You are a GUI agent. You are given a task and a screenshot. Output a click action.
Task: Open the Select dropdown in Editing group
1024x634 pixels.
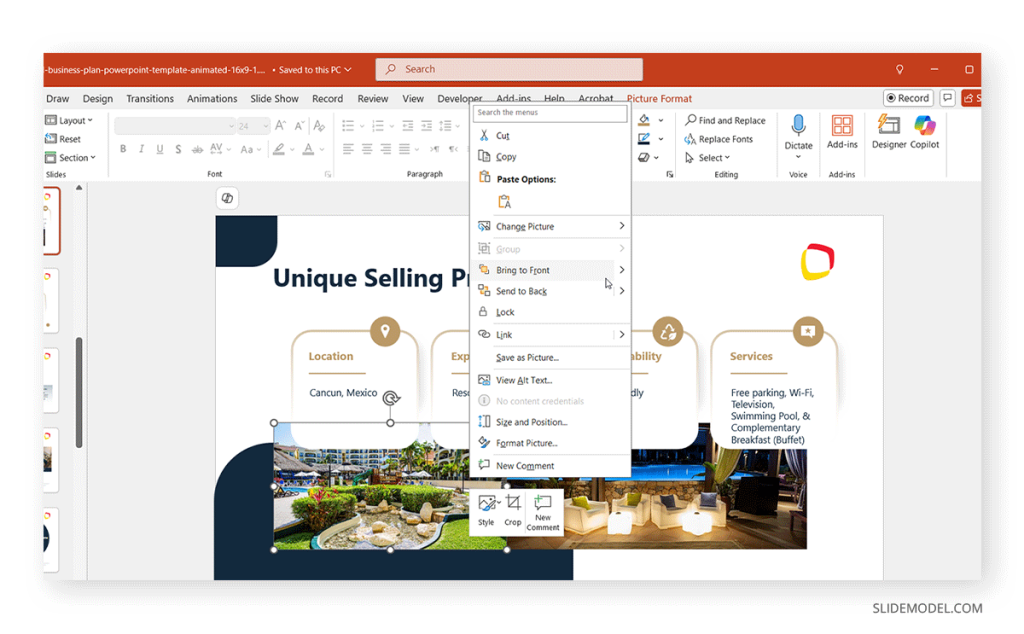click(708, 158)
